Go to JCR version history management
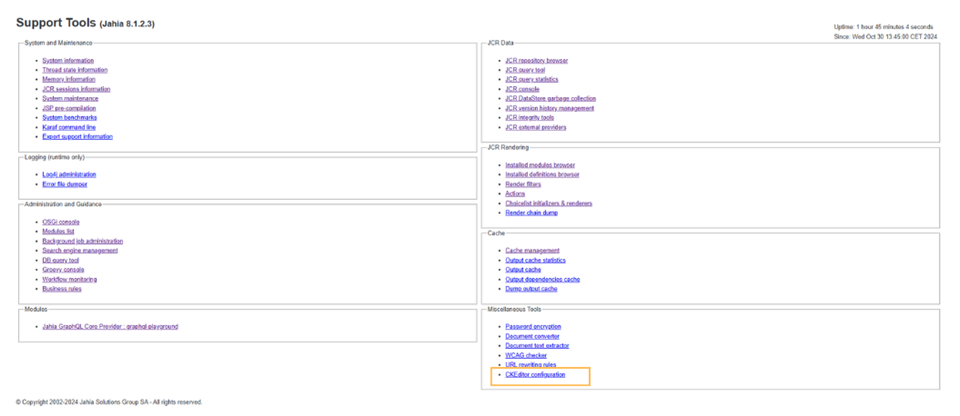 click(x=549, y=108)
